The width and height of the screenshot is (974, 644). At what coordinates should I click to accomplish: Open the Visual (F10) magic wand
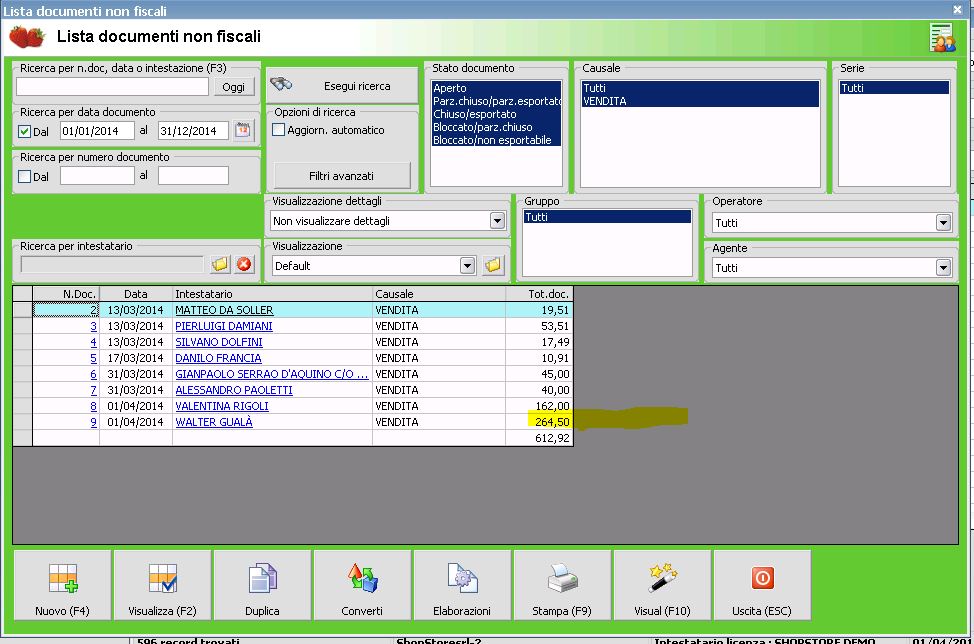pos(662,578)
